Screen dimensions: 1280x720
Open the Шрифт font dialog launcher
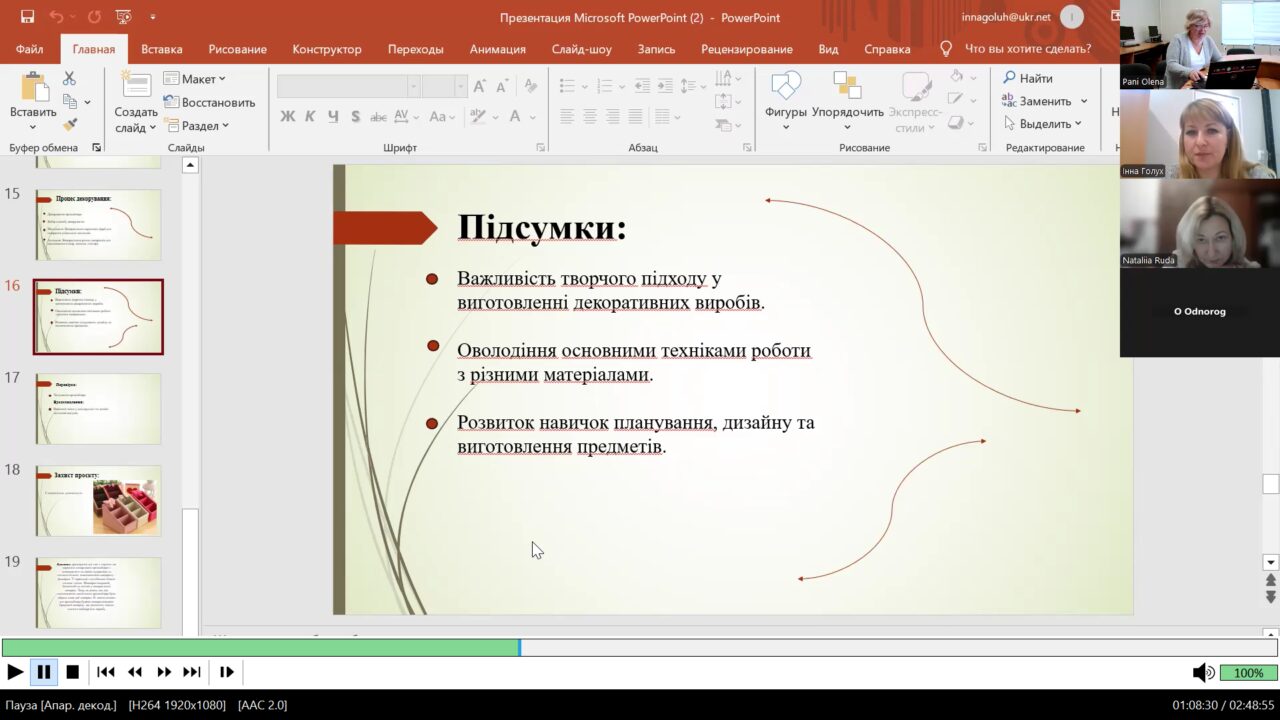pos(540,147)
